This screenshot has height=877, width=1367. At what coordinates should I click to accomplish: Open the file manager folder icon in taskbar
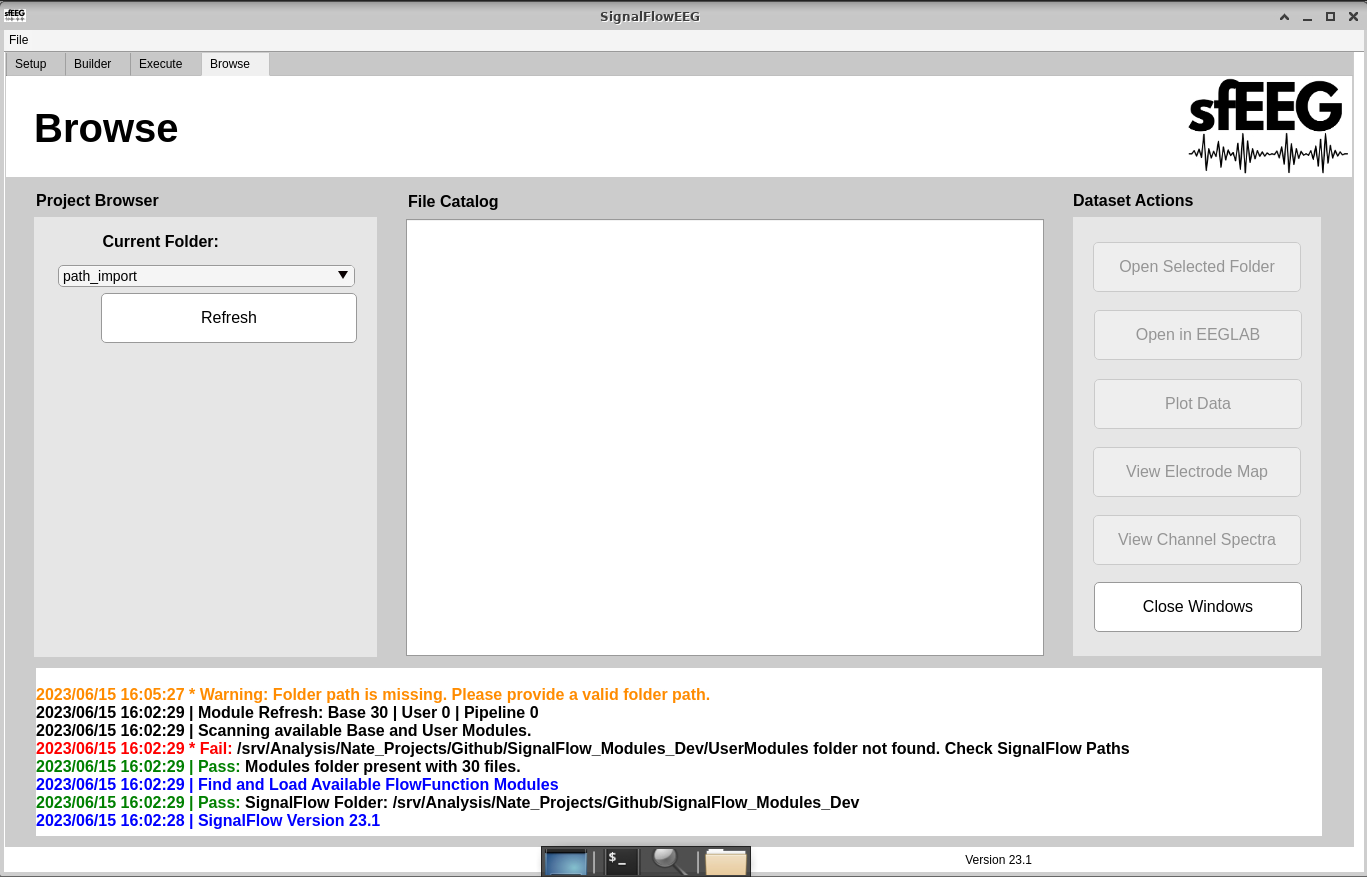coord(726,862)
